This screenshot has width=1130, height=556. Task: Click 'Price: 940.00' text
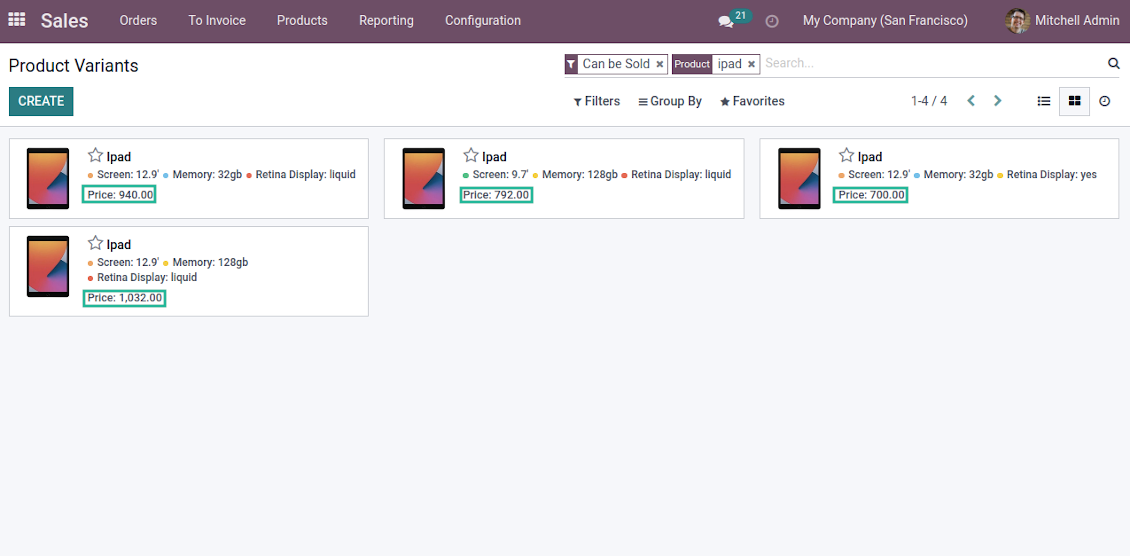point(120,194)
